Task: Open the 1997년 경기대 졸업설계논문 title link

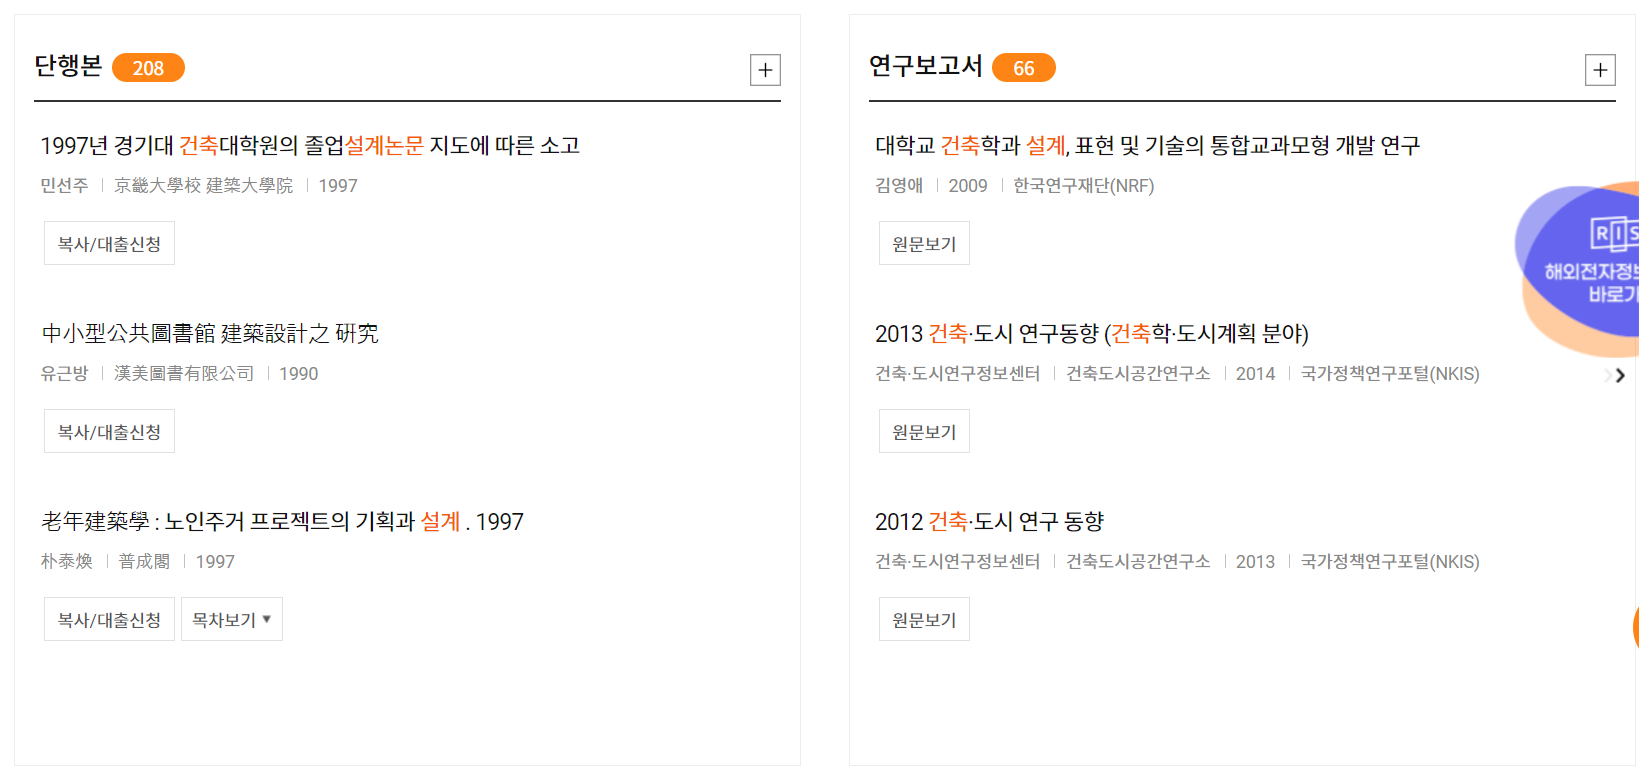Action: click(310, 145)
